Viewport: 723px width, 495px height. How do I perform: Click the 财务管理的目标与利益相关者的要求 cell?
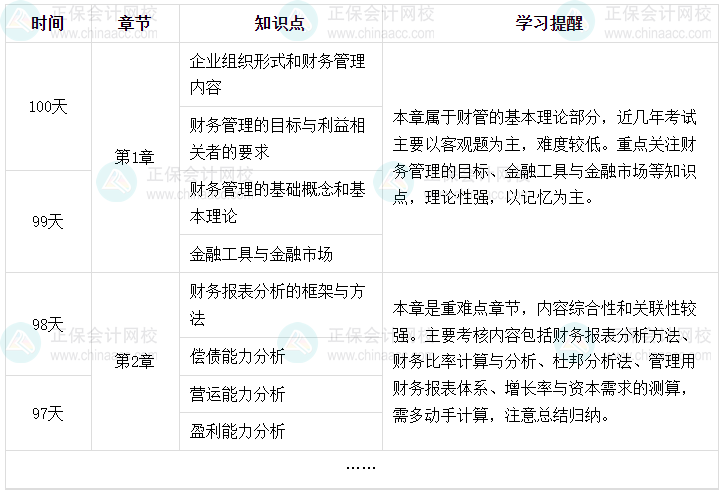pos(278,138)
